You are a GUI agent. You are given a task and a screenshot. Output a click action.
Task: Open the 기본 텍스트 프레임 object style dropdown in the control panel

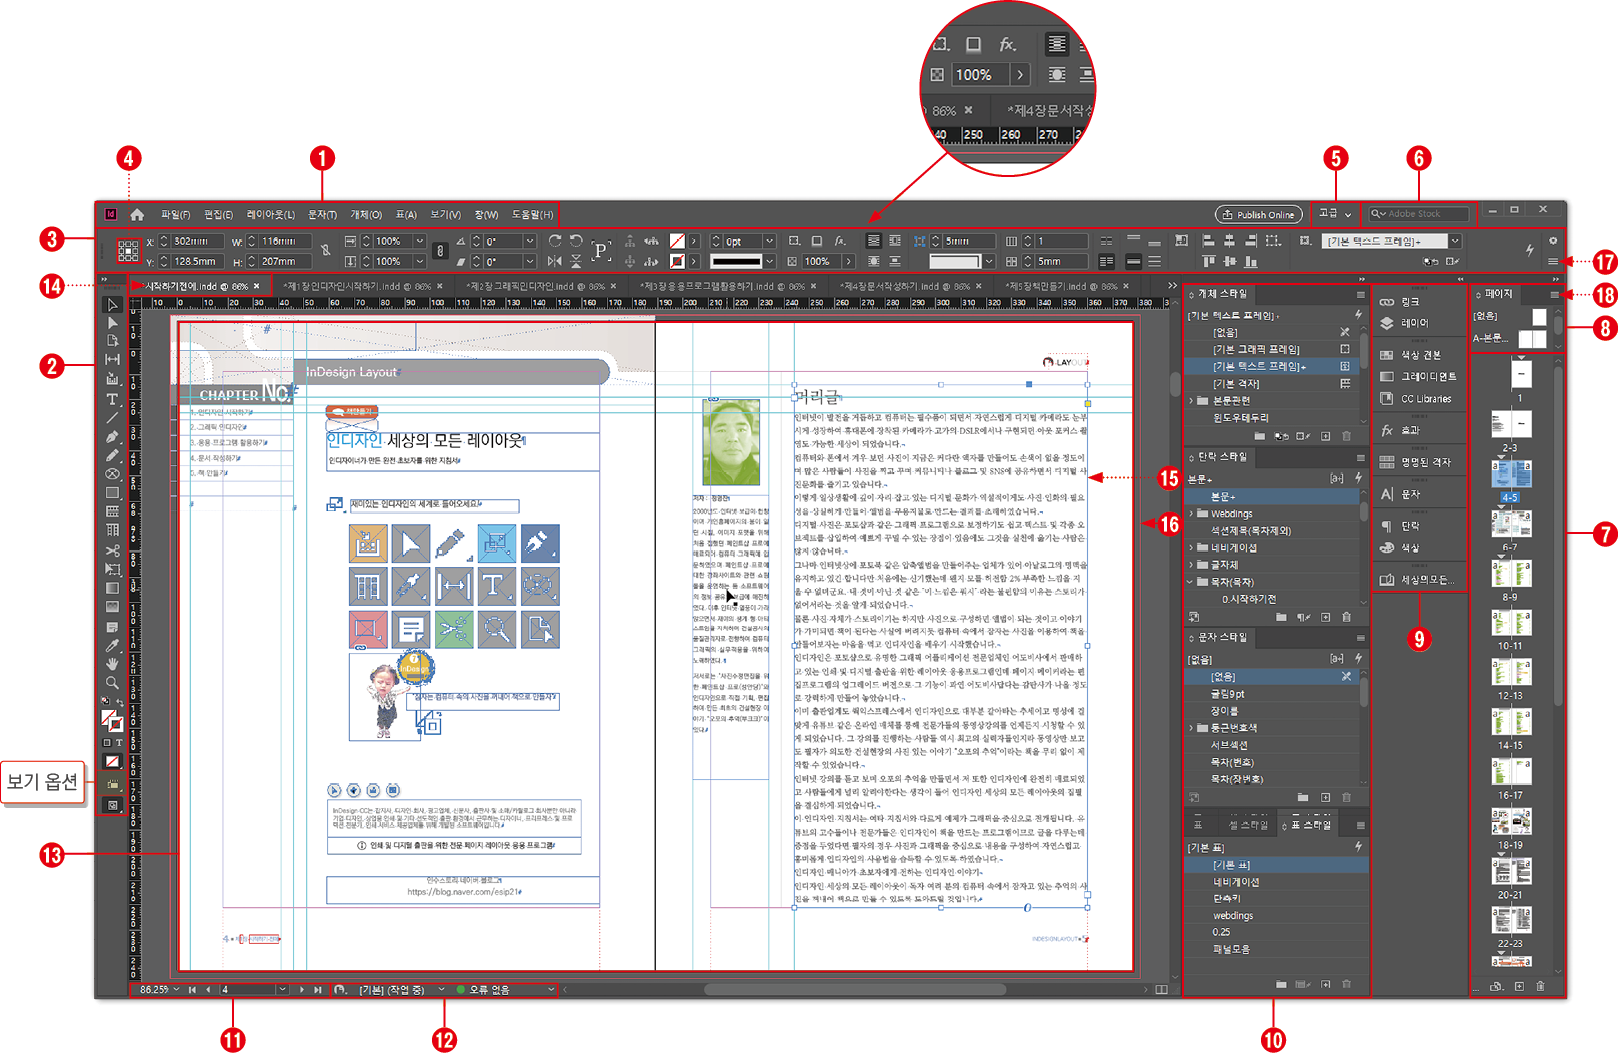click(1455, 241)
